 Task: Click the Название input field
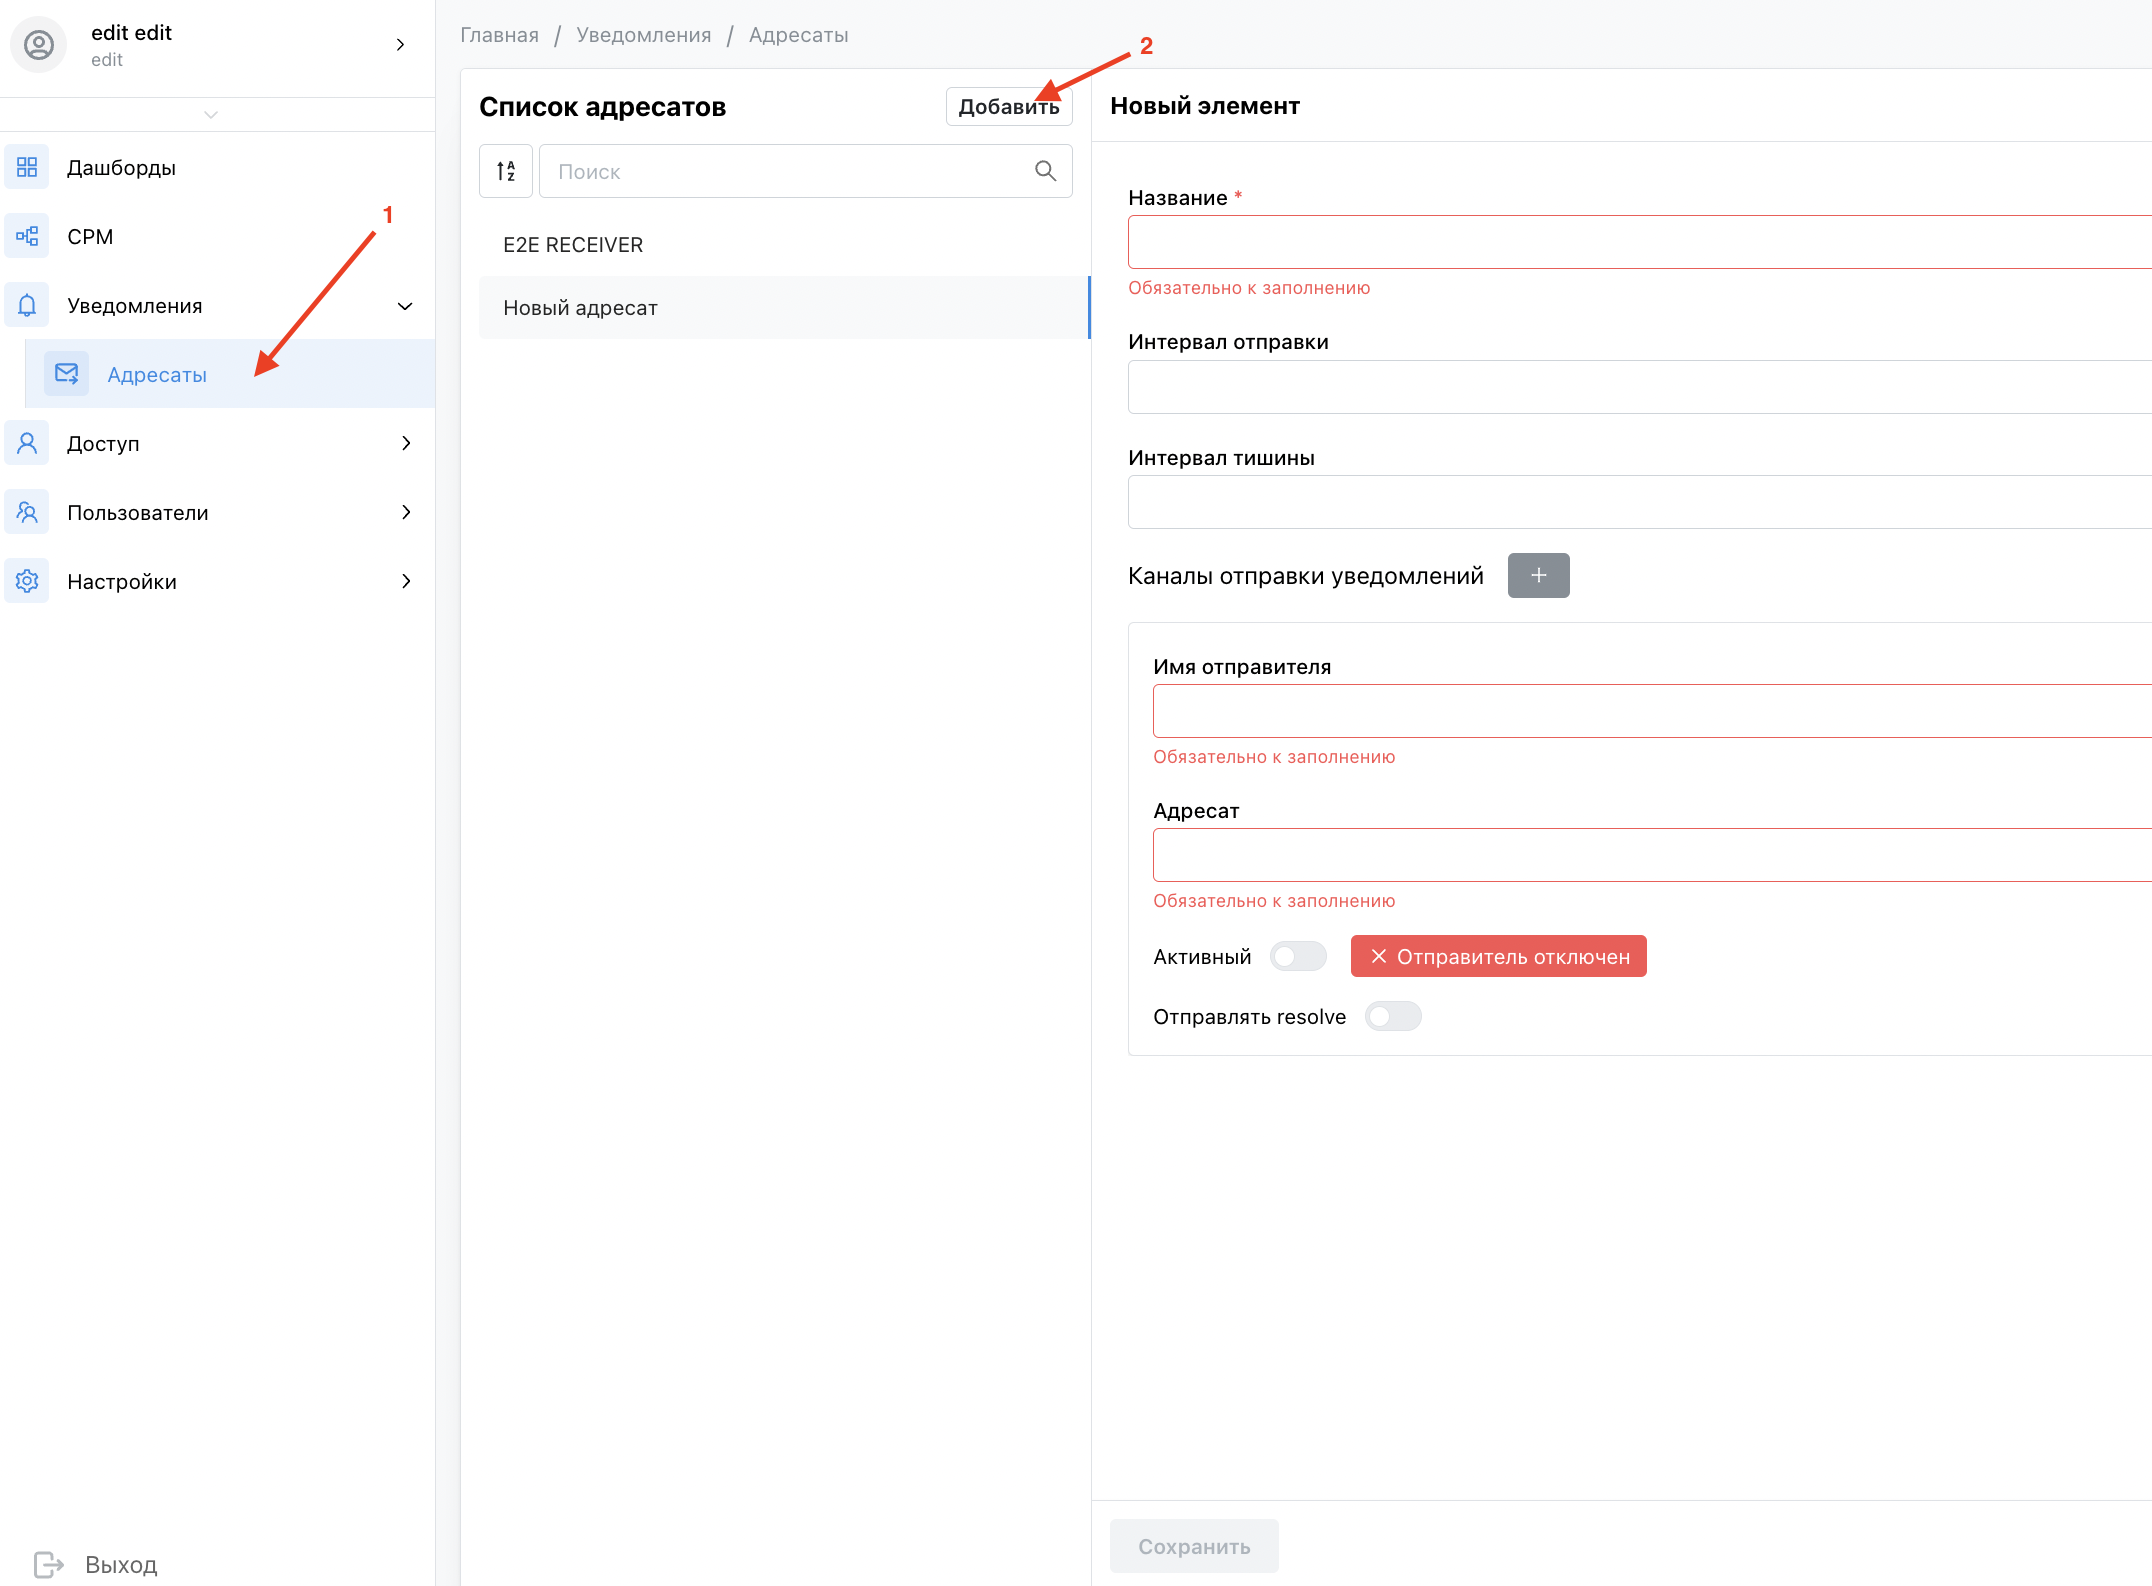[x=1640, y=242]
